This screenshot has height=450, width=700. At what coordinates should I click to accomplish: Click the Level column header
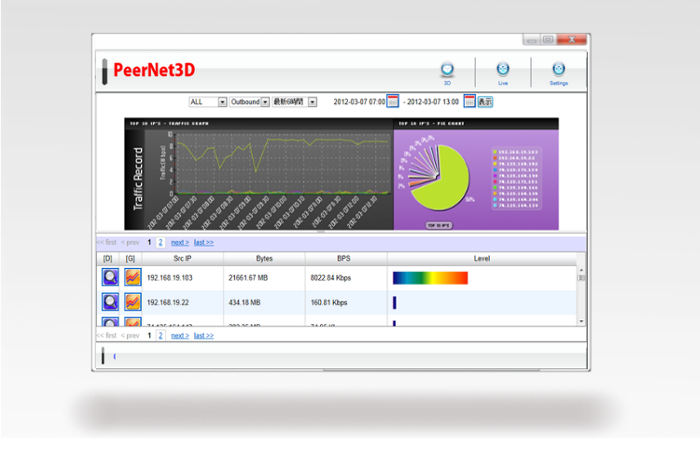(x=482, y=258)
